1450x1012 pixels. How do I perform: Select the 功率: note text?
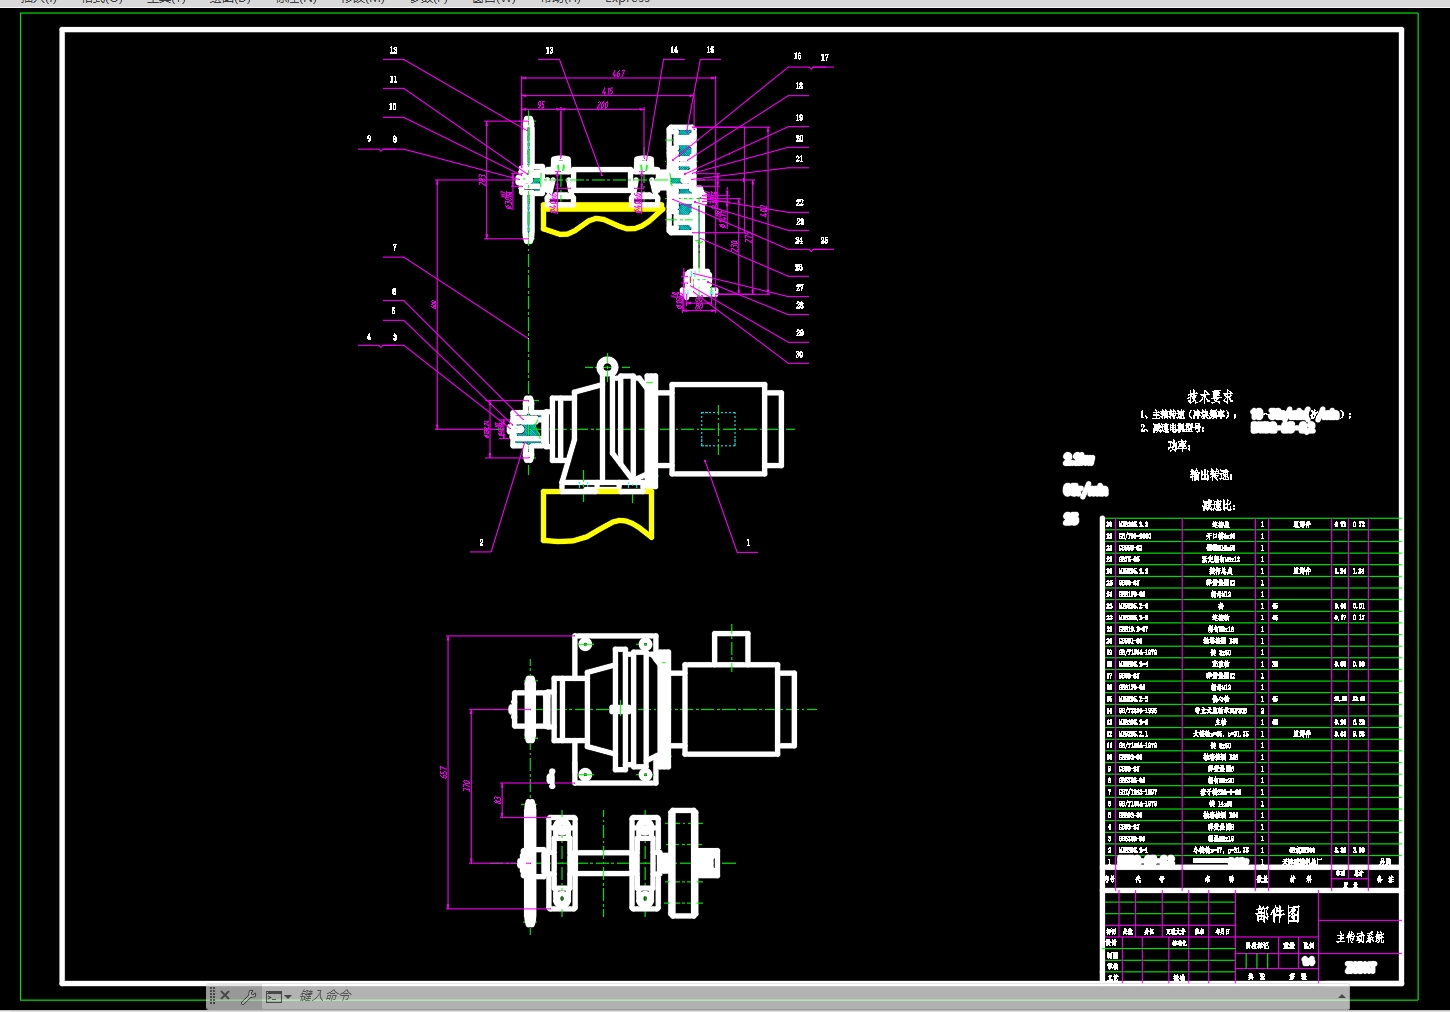(1179, 446)
